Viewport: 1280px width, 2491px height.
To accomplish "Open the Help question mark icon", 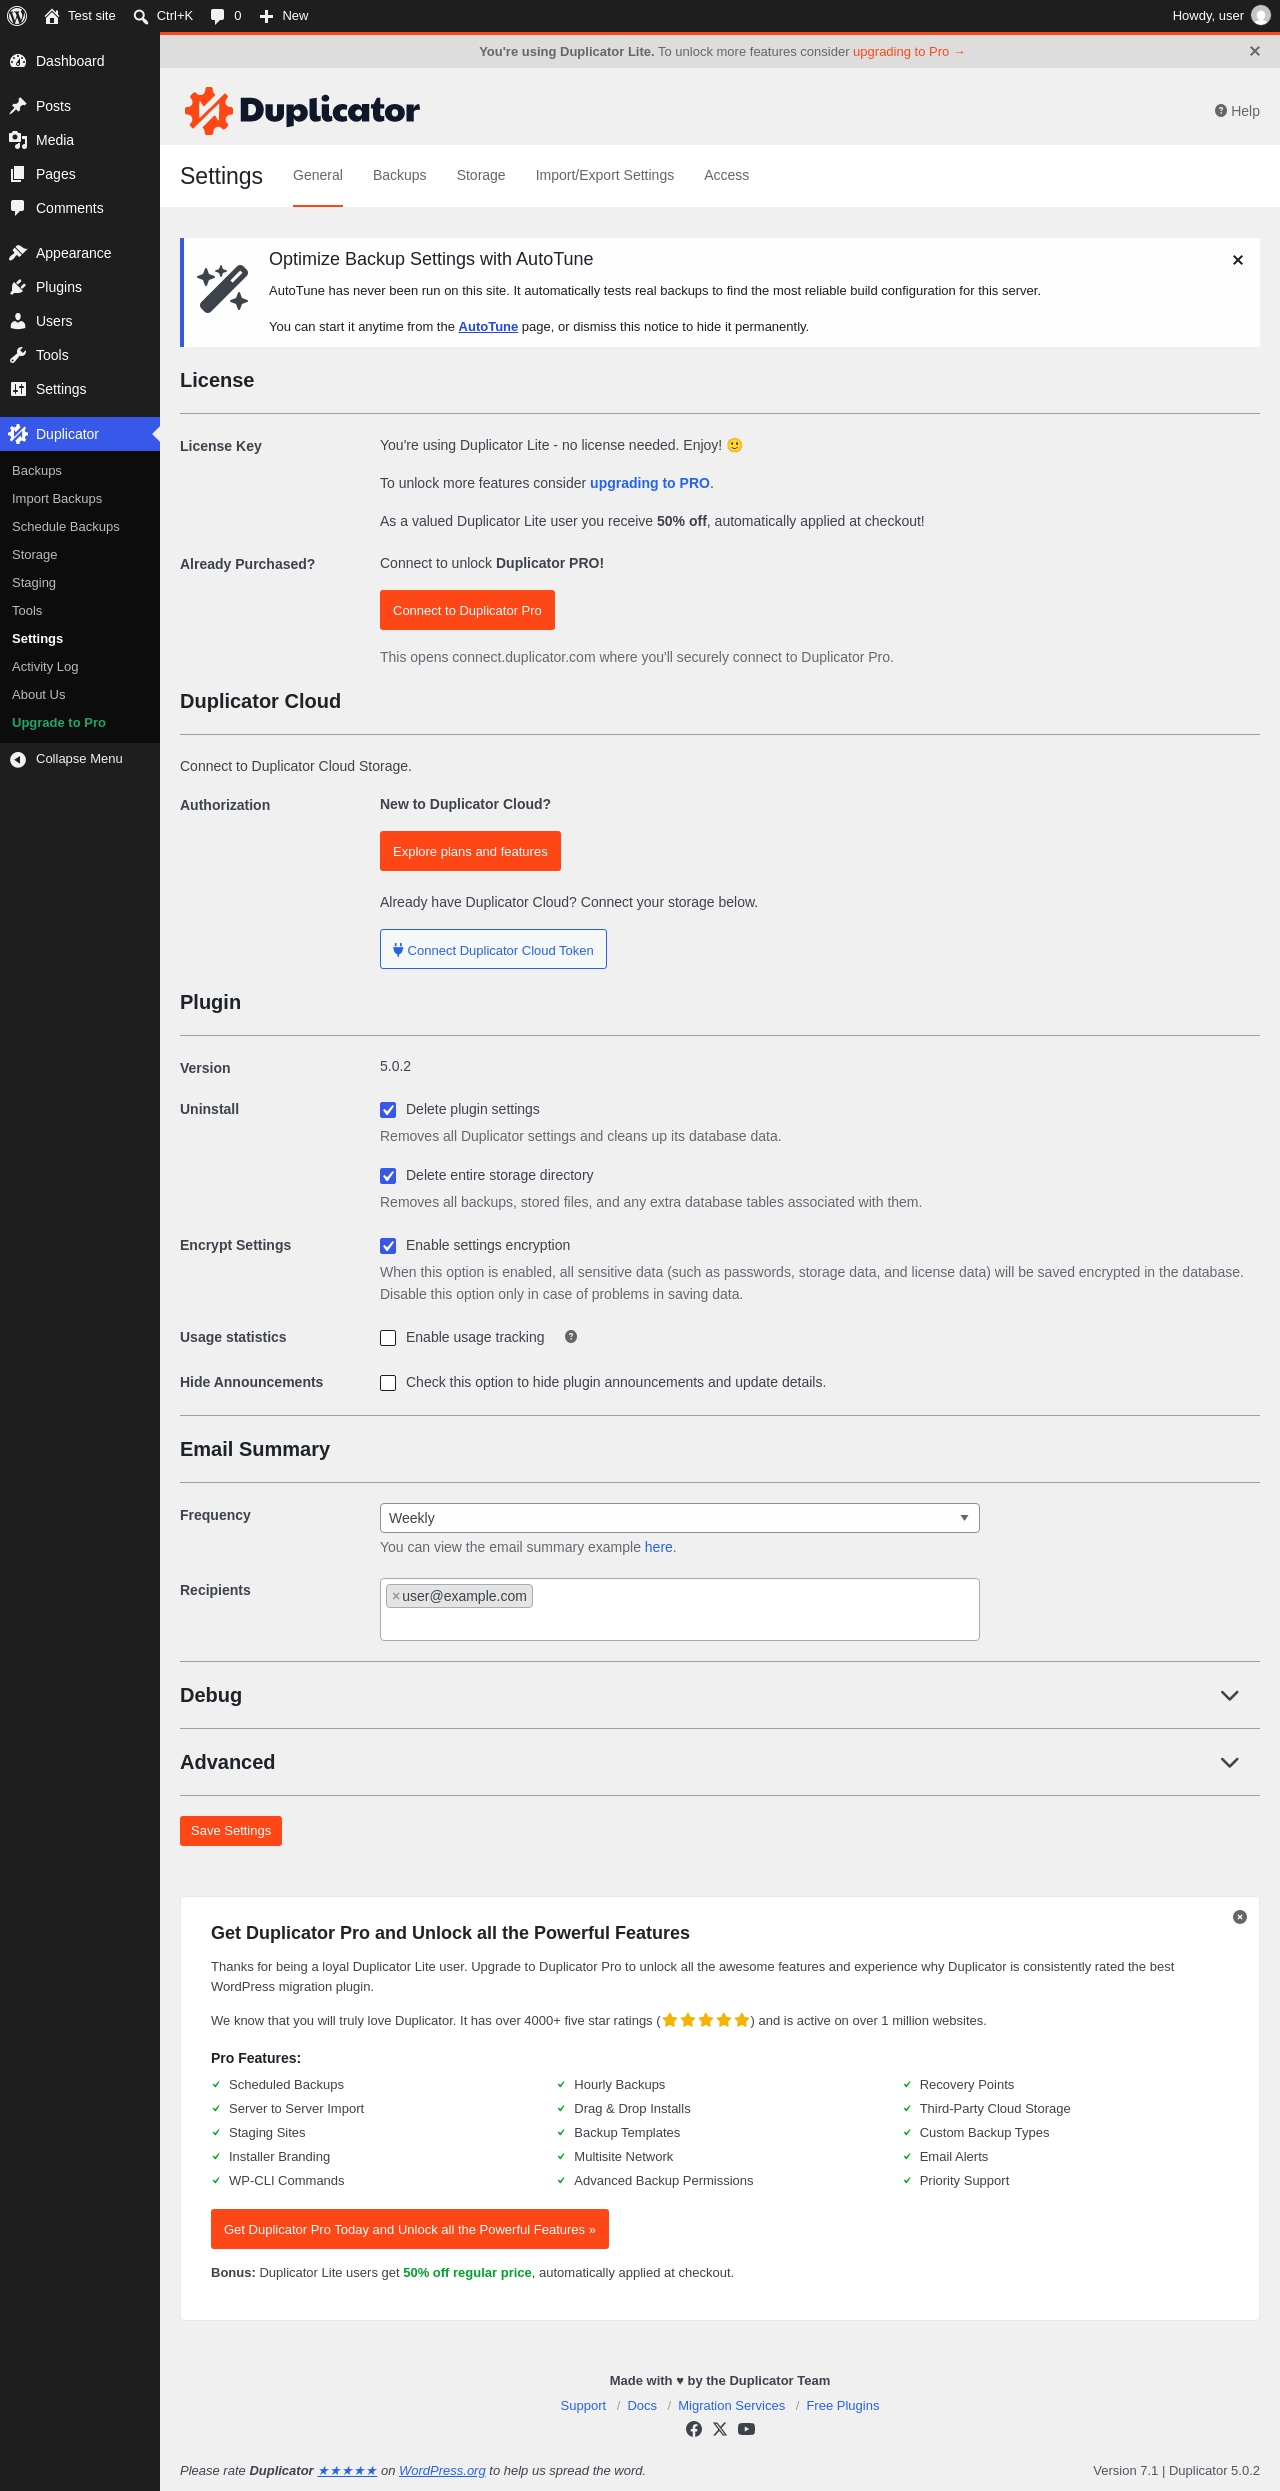I will (x=1220, y=111).
